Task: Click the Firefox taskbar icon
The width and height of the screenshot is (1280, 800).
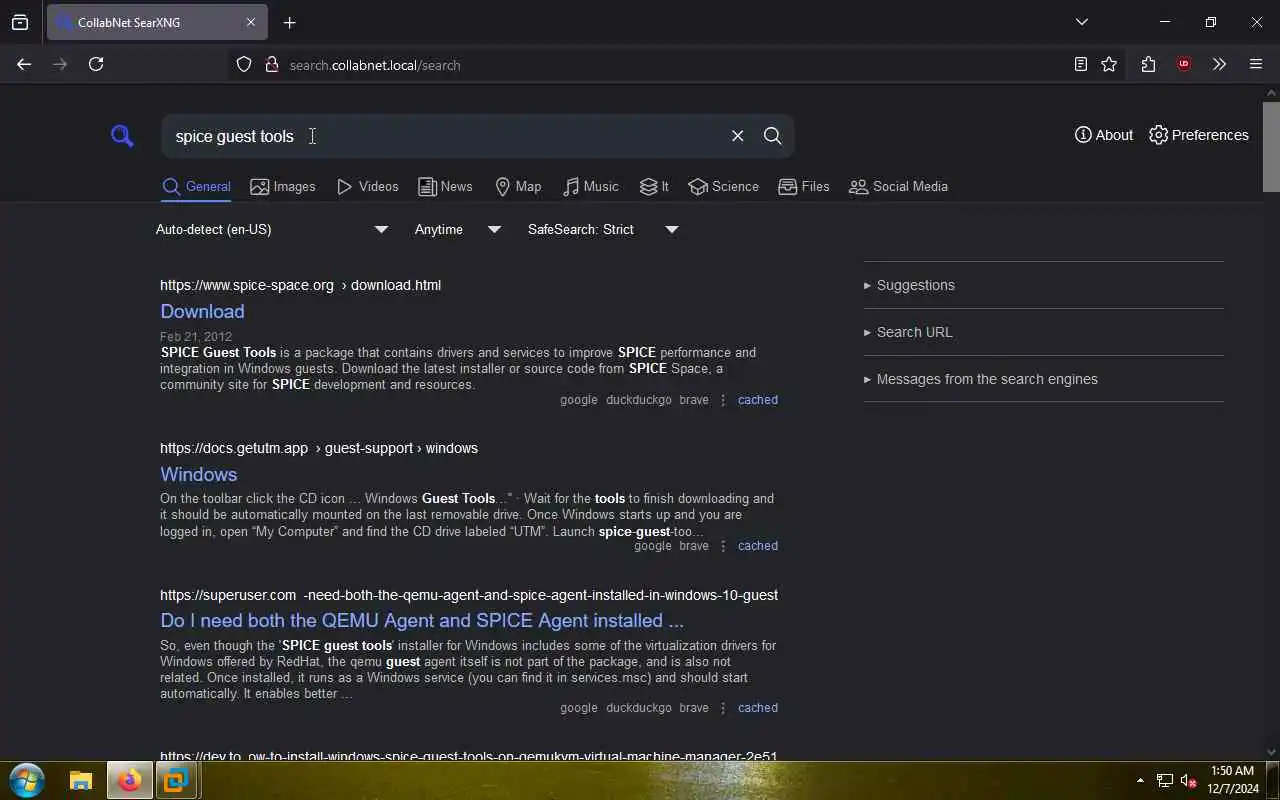Action: (x=129, y=780)
